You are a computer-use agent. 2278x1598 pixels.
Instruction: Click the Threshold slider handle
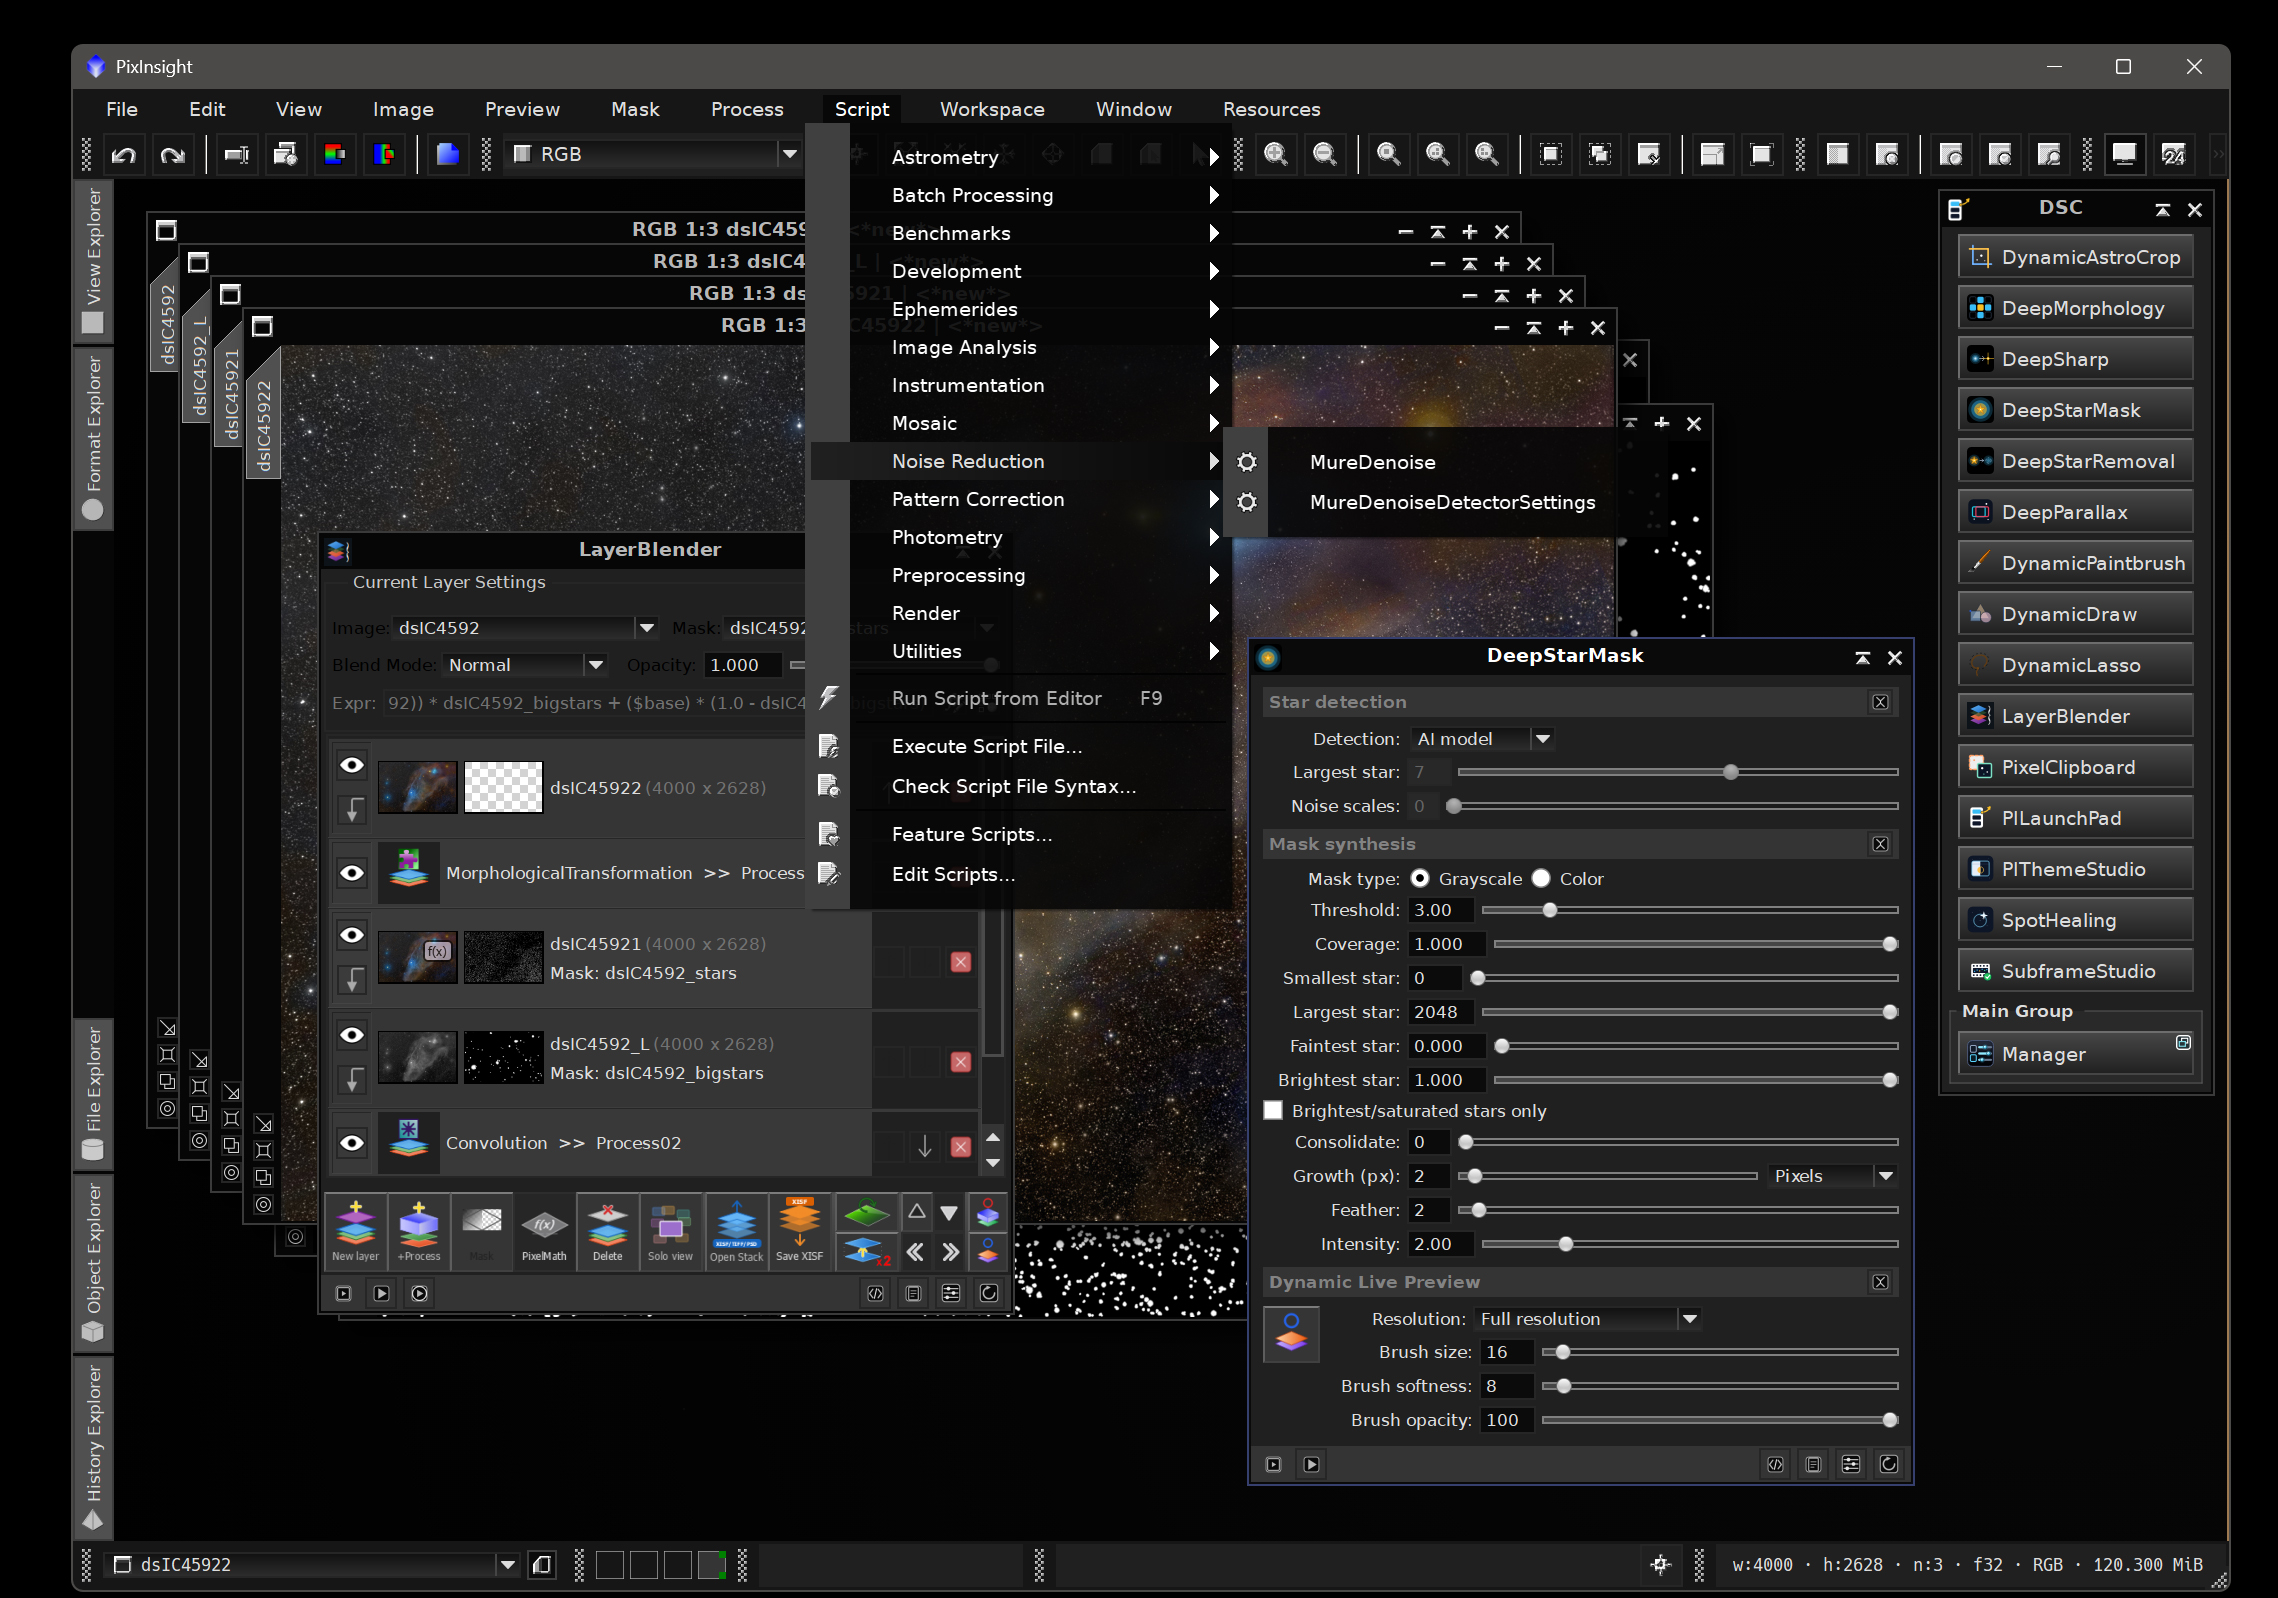1549,910
